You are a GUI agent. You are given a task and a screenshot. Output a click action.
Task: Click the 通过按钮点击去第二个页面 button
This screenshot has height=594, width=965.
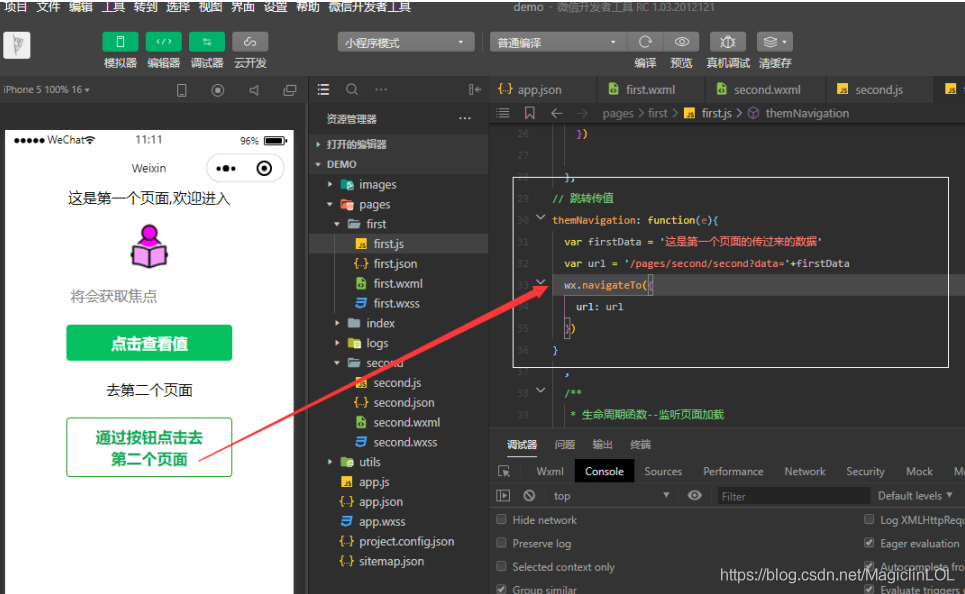coord(149,448)
